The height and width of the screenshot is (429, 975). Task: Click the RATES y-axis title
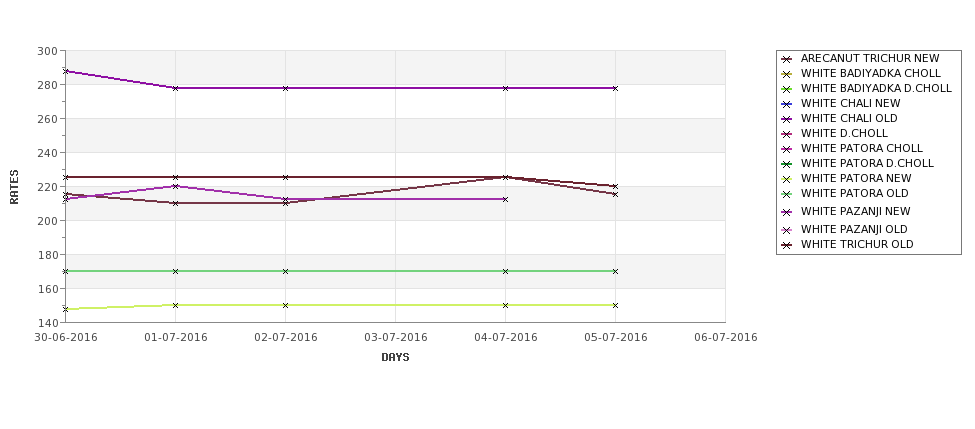14,187
